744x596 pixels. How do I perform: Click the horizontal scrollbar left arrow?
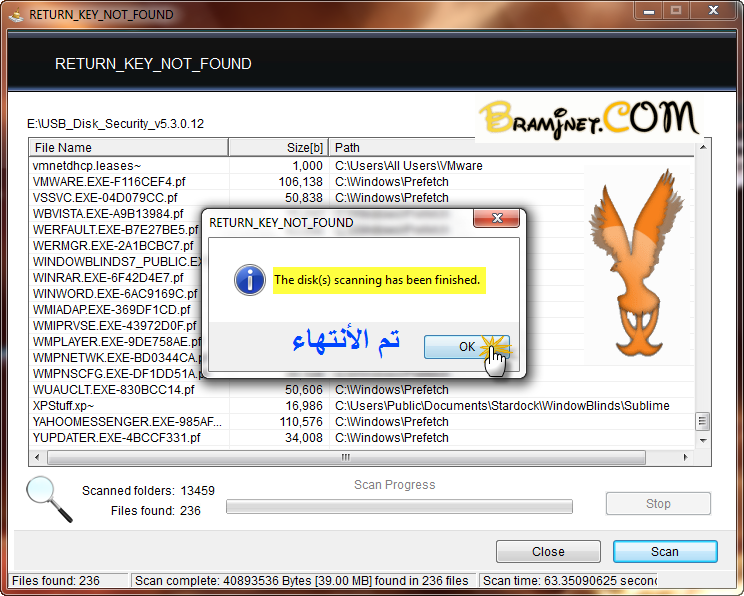click(37, 457)
